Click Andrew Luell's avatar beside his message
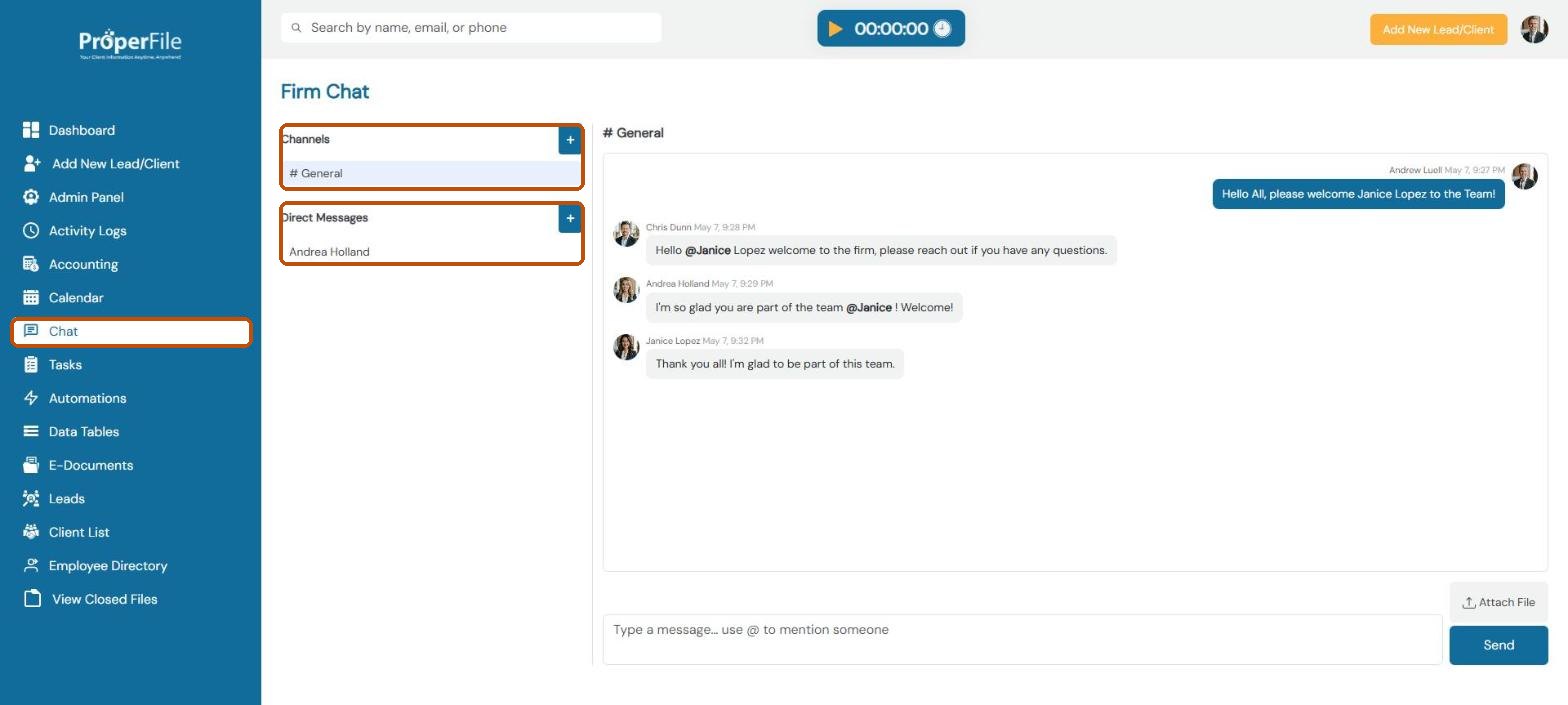Image resolution: width=1568 pixels, height=705 pixels. point(1524,176)
